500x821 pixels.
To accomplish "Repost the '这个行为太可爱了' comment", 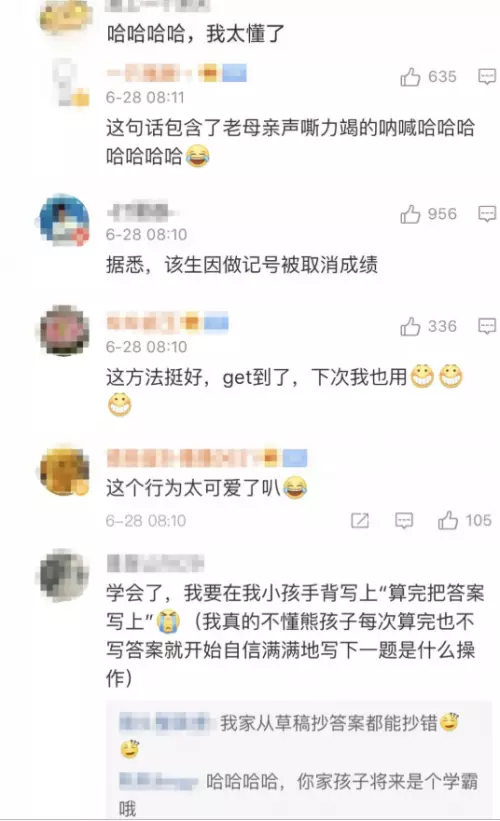I will click(x=360, y=520).
